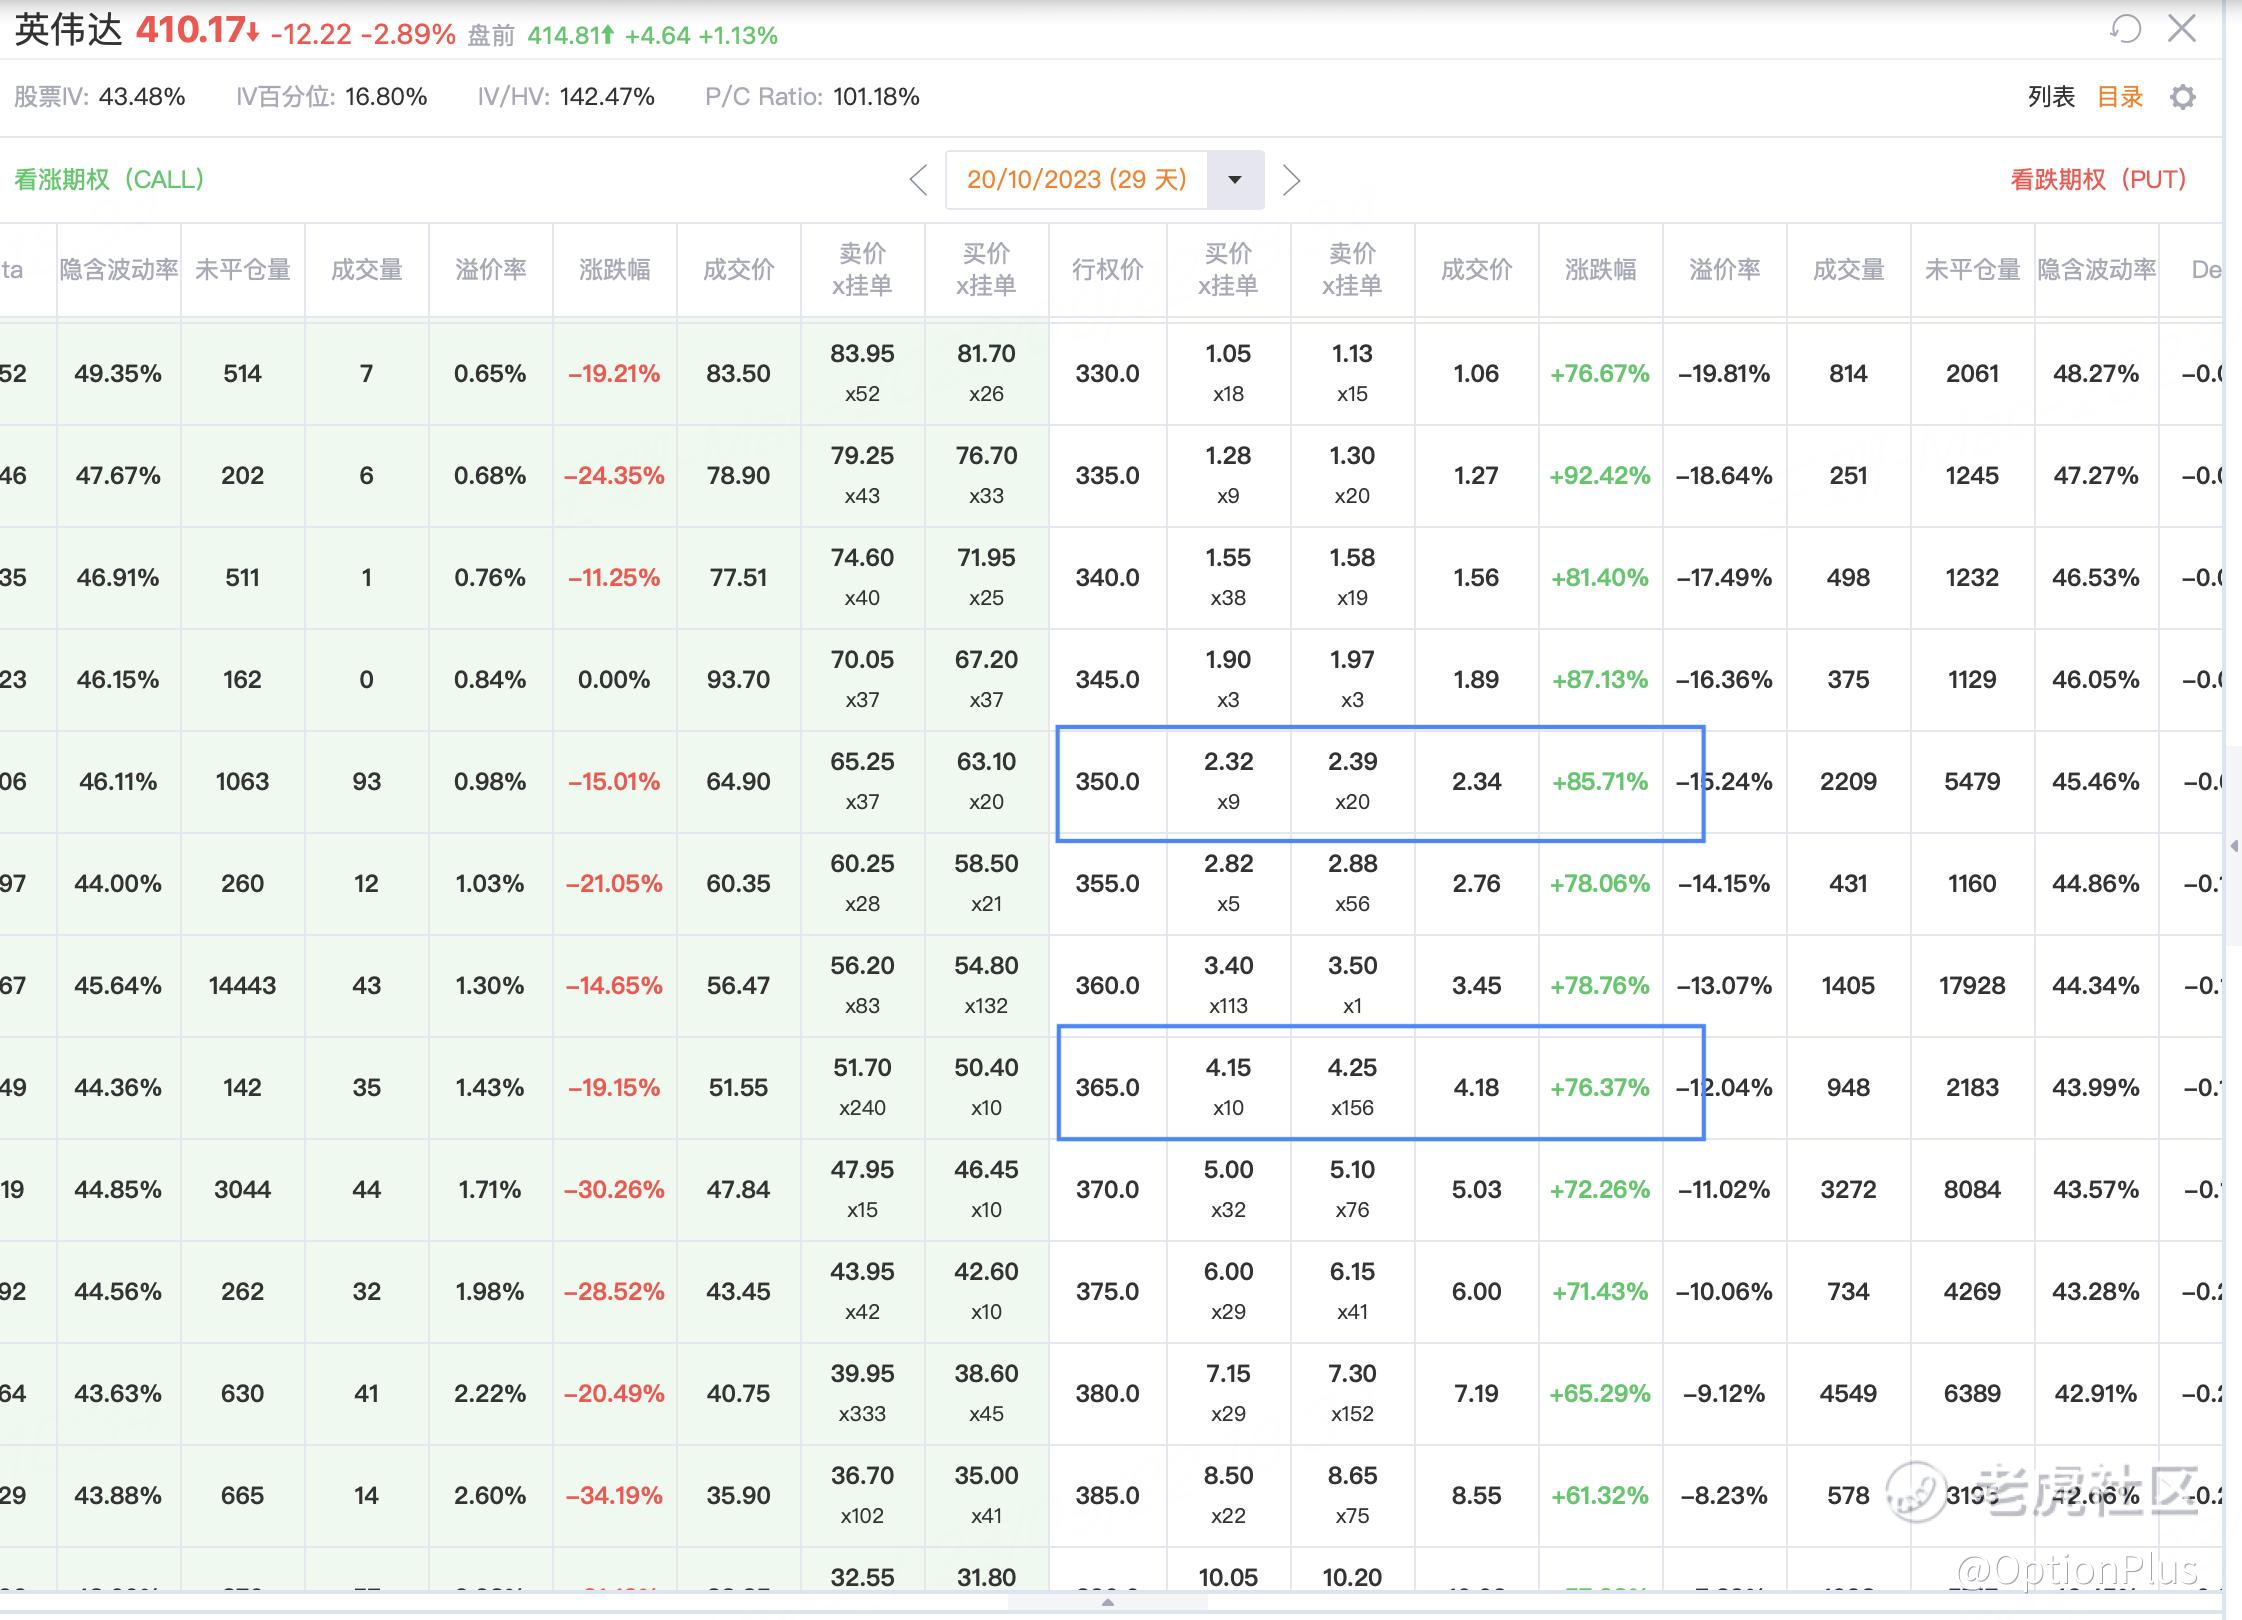
Task: Click put change +92.42% cell
Action: click(1601, 476)
